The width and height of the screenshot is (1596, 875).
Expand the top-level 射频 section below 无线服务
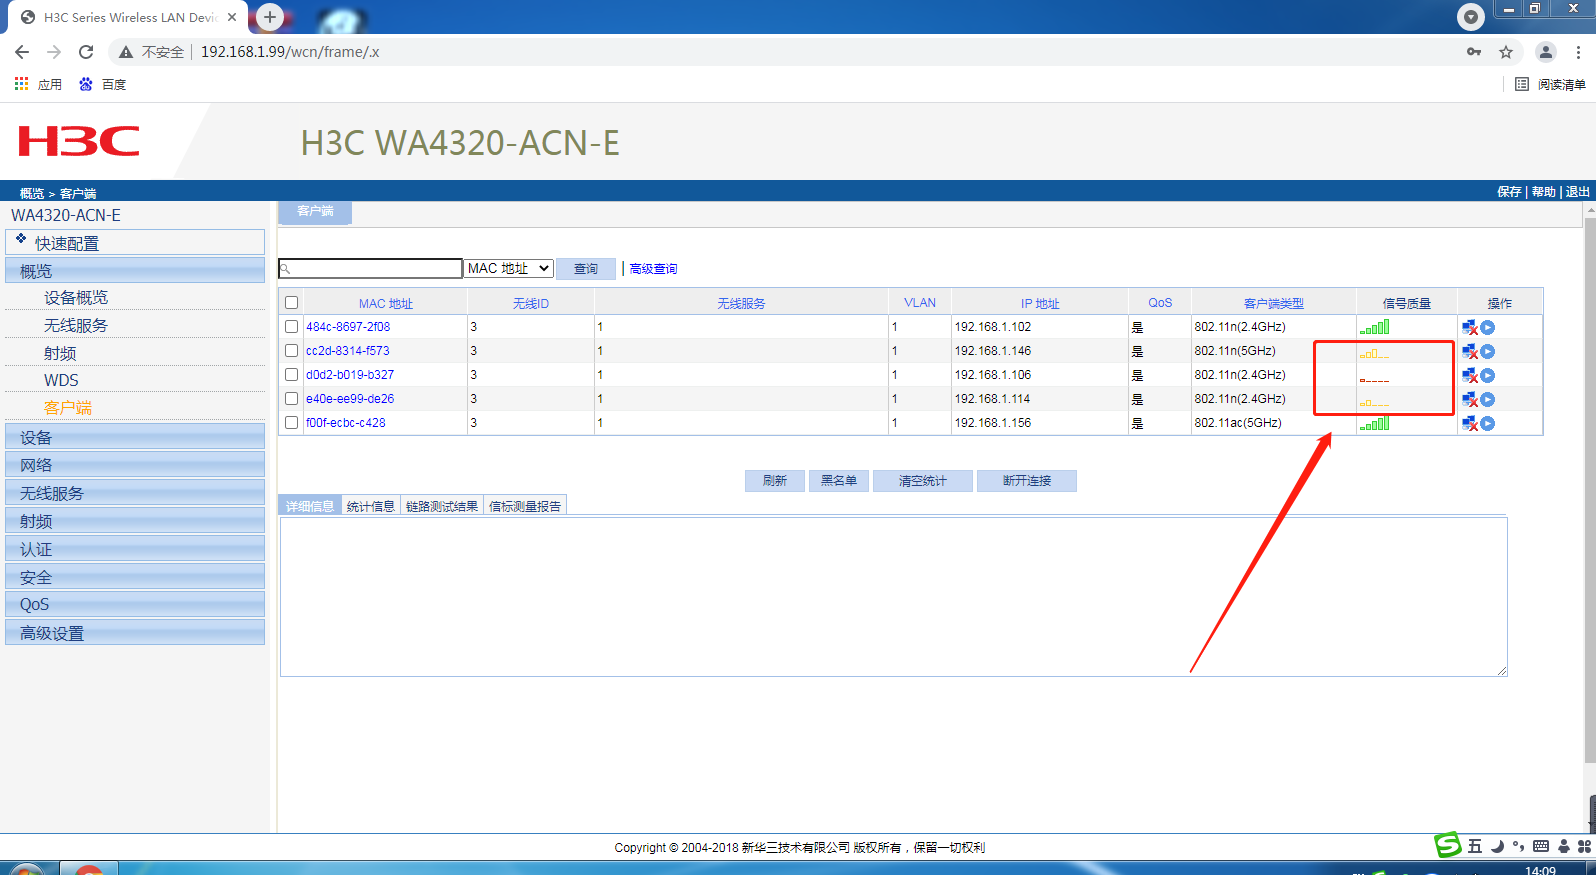135,521
